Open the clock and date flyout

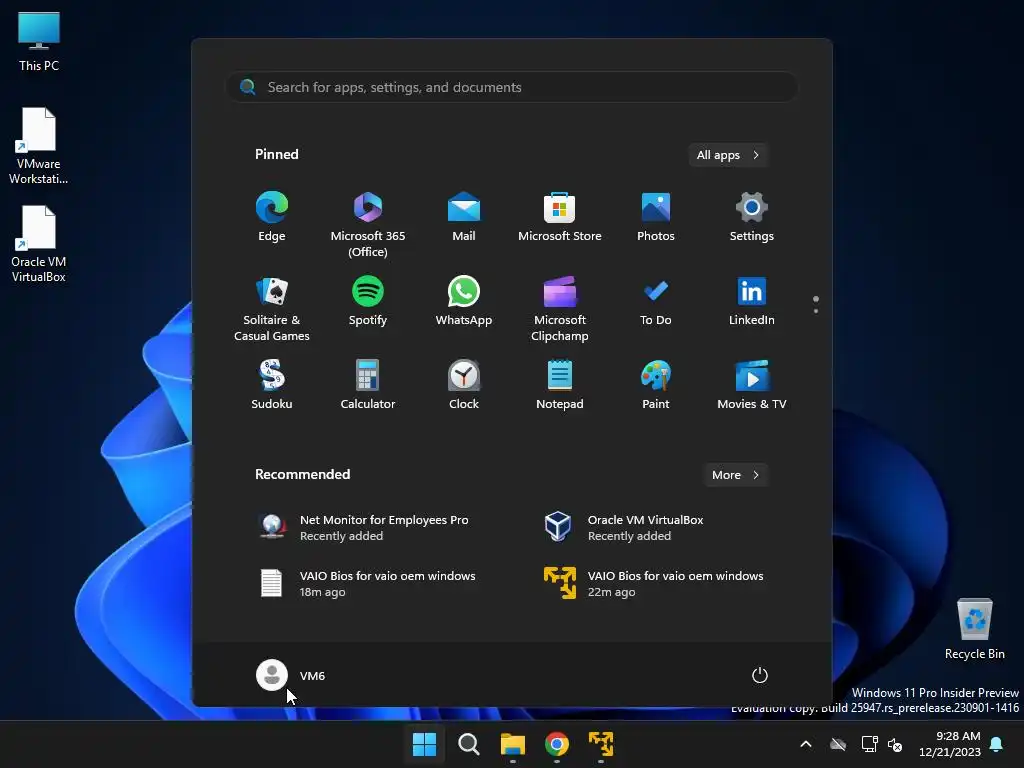pos(950,744)
